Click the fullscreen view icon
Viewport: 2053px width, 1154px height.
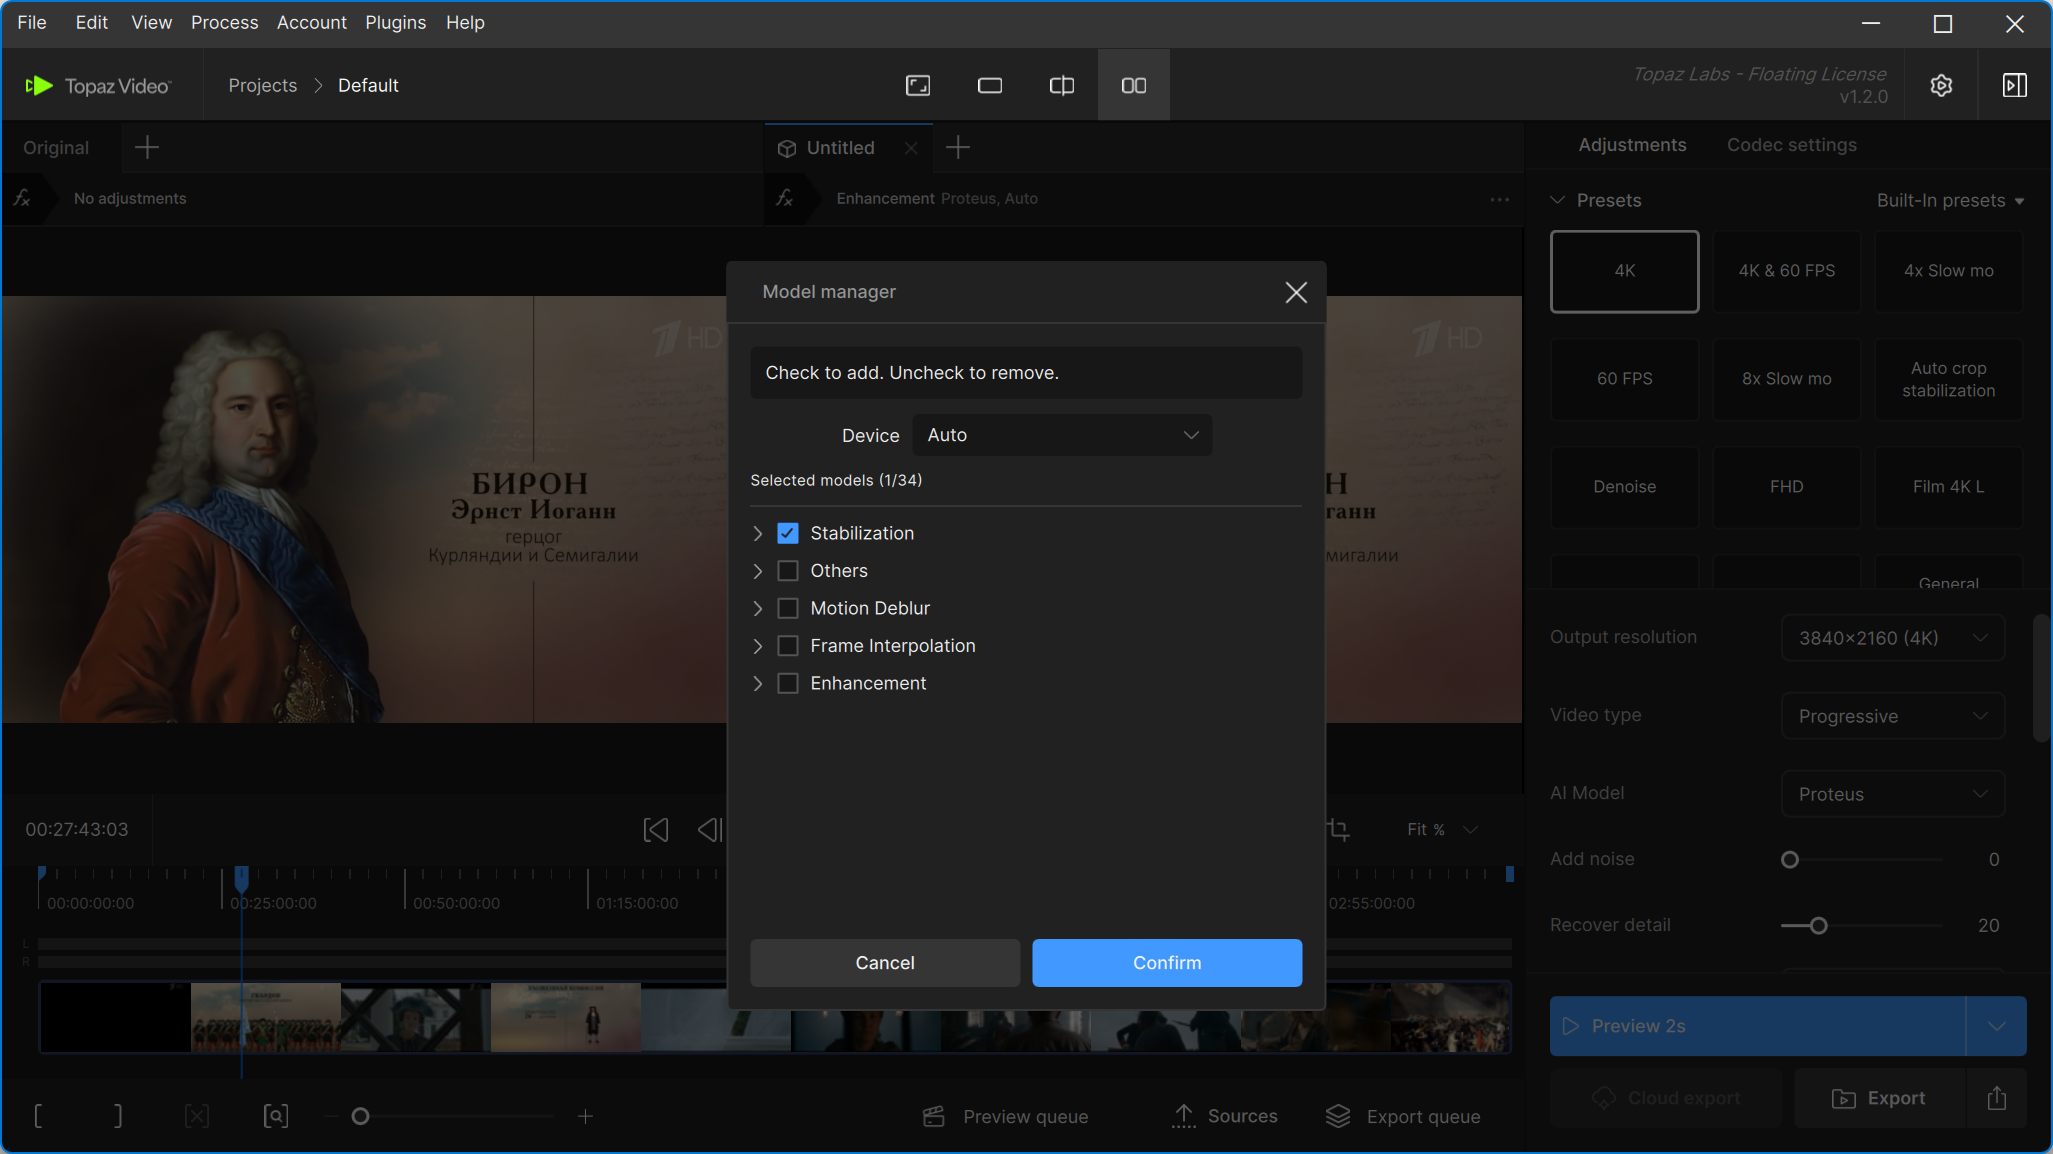(917, 86)
